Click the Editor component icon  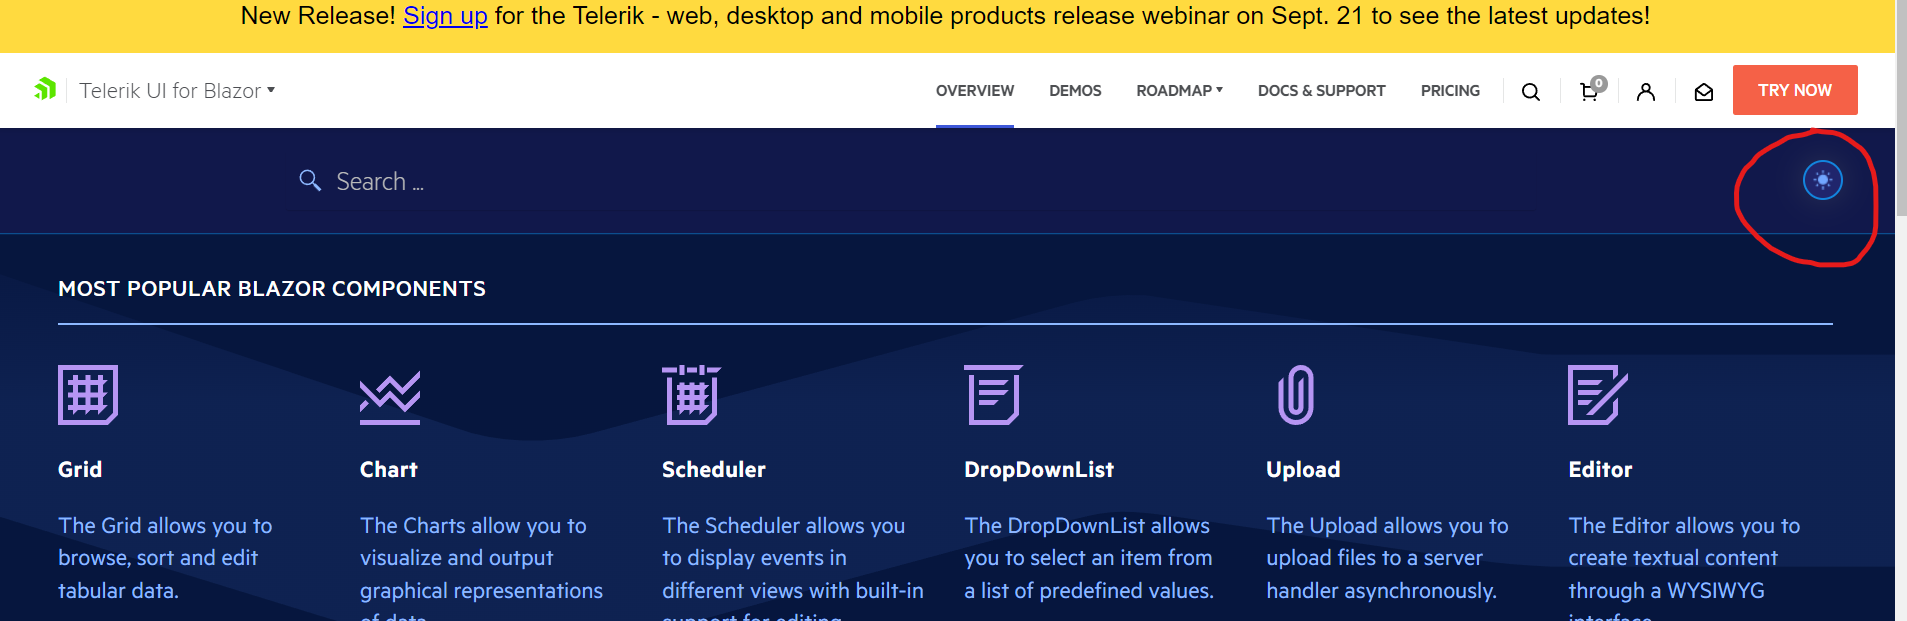pos(1598,395)
